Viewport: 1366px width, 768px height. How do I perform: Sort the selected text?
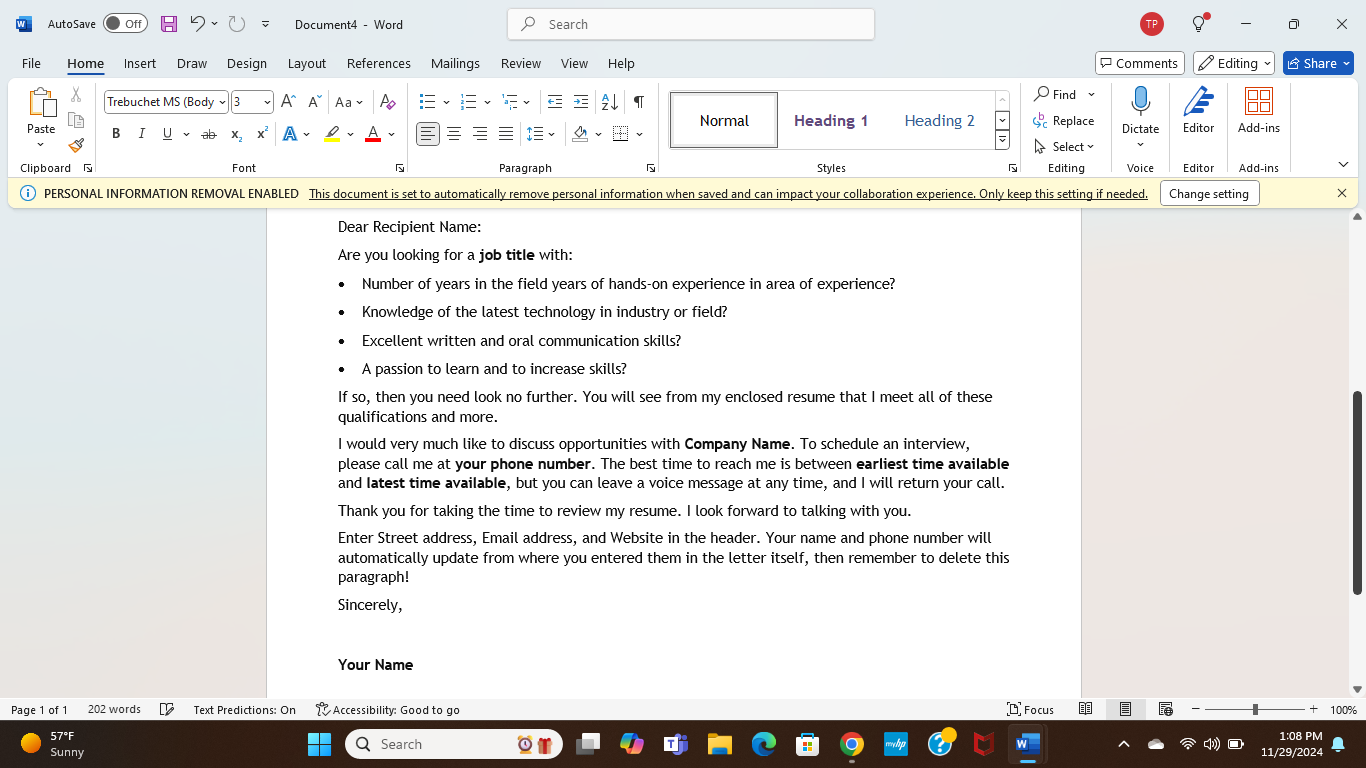tap(609, 101)
